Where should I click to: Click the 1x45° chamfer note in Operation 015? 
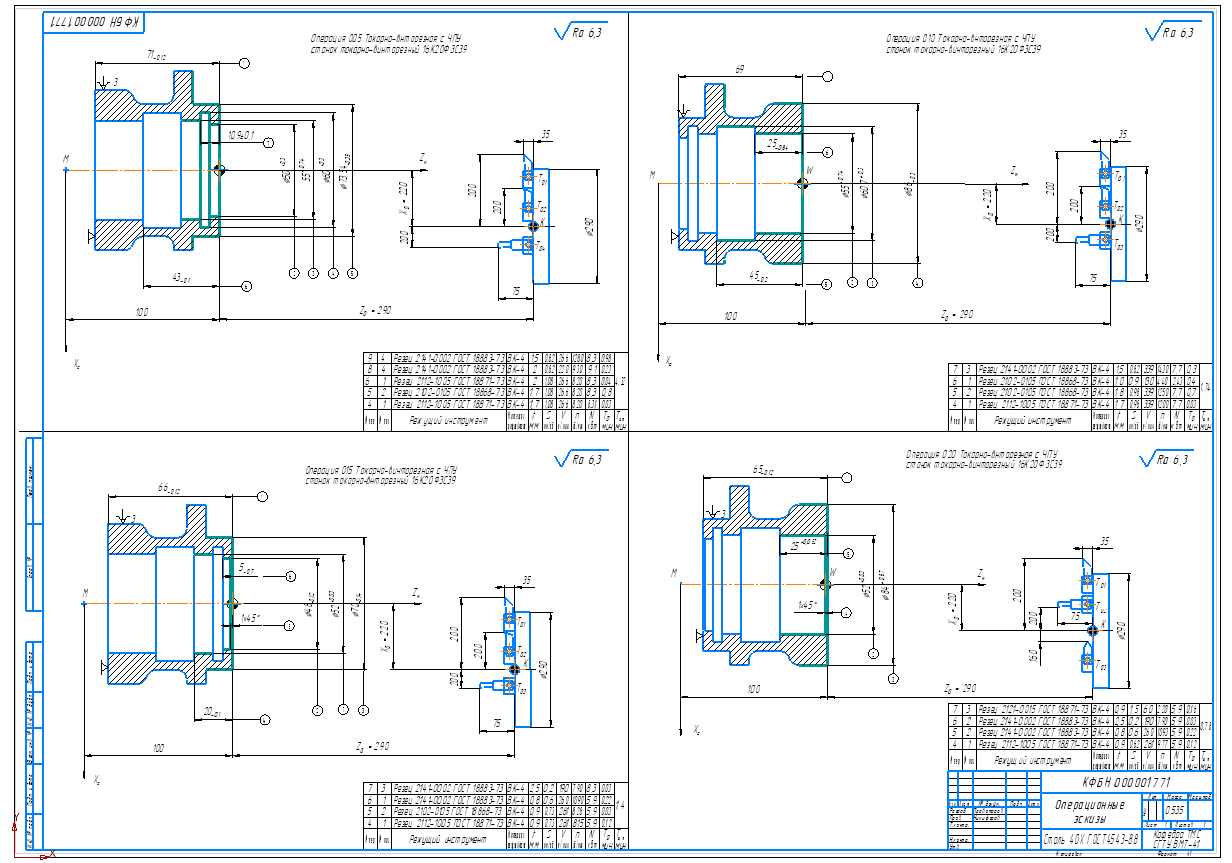pos(249,618)
